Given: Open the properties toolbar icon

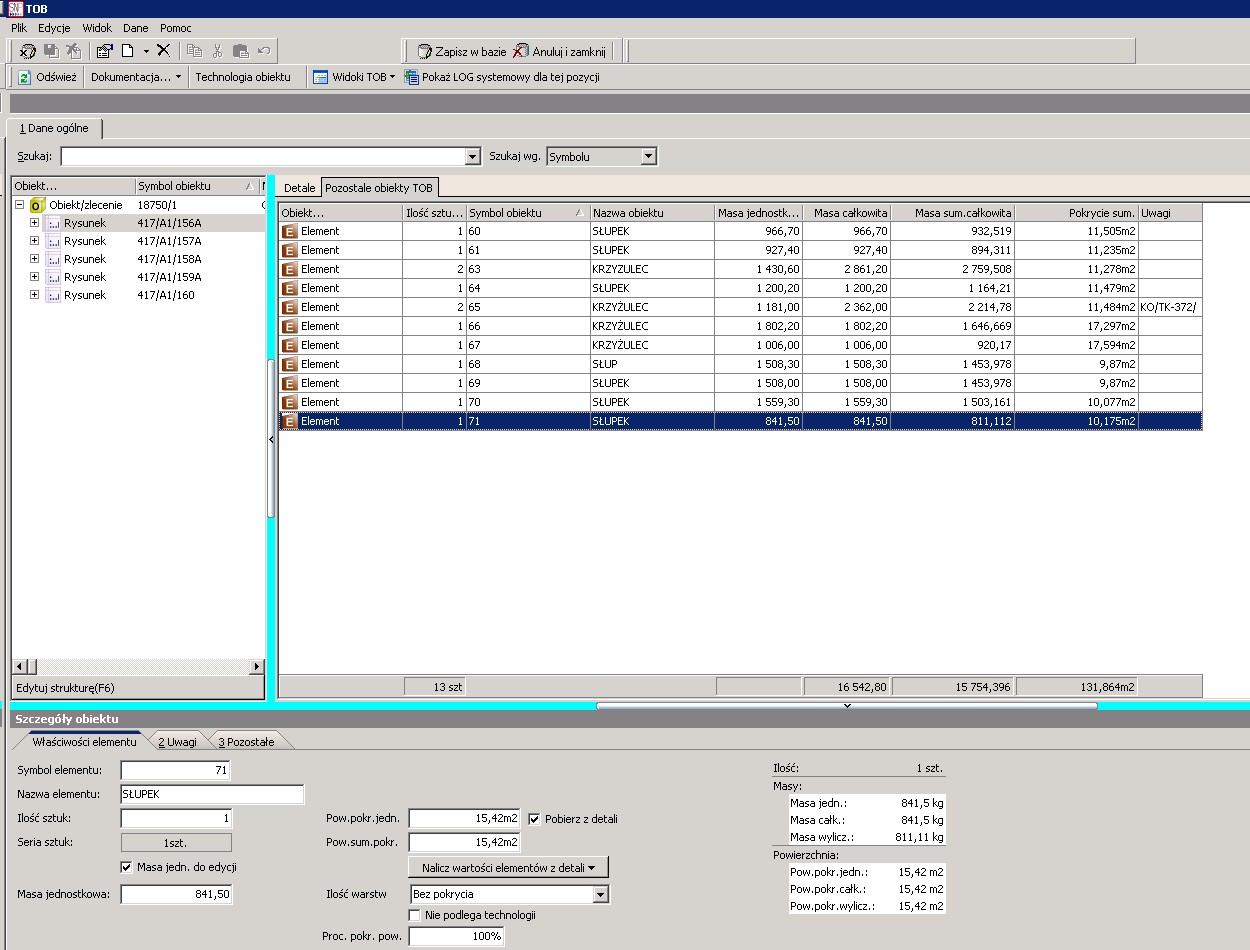Looking at the screenshot, I should [105, 50].
